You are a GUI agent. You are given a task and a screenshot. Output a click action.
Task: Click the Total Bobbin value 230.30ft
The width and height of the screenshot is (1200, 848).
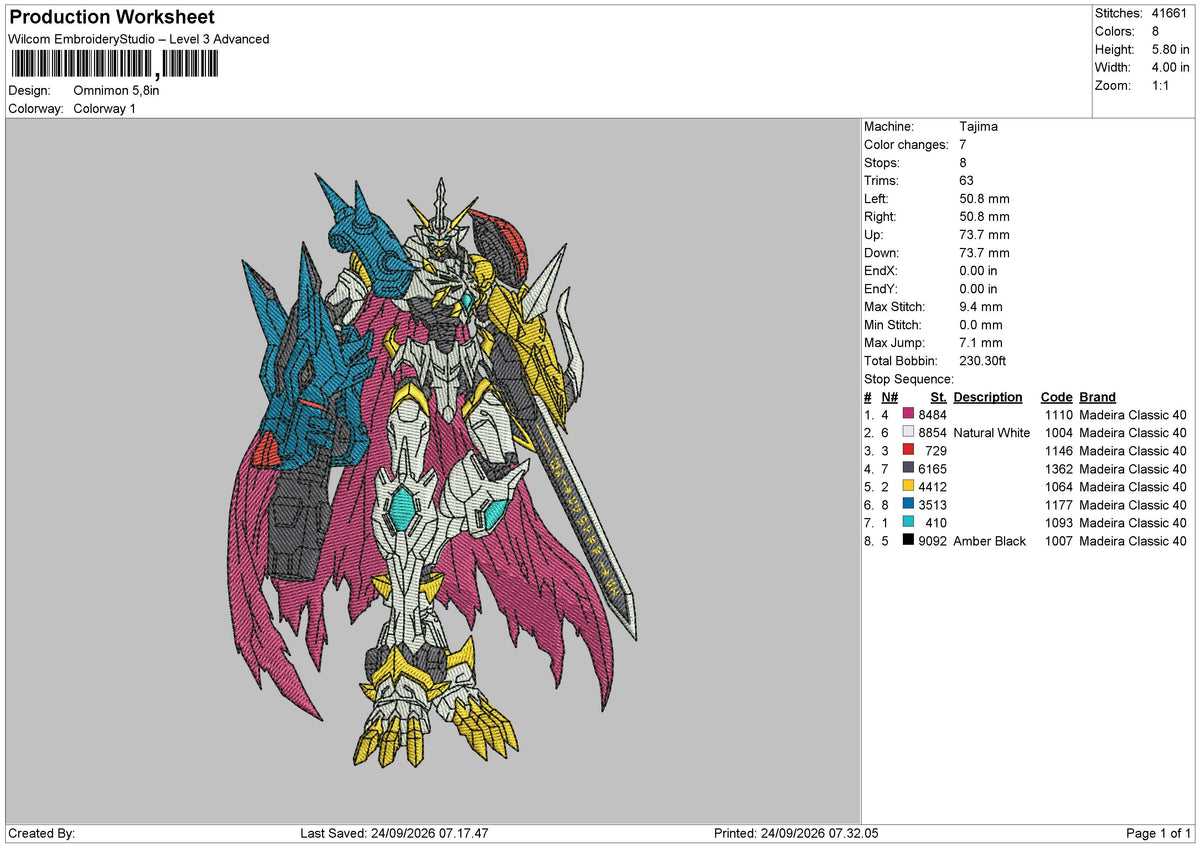(x=984, y=360)
